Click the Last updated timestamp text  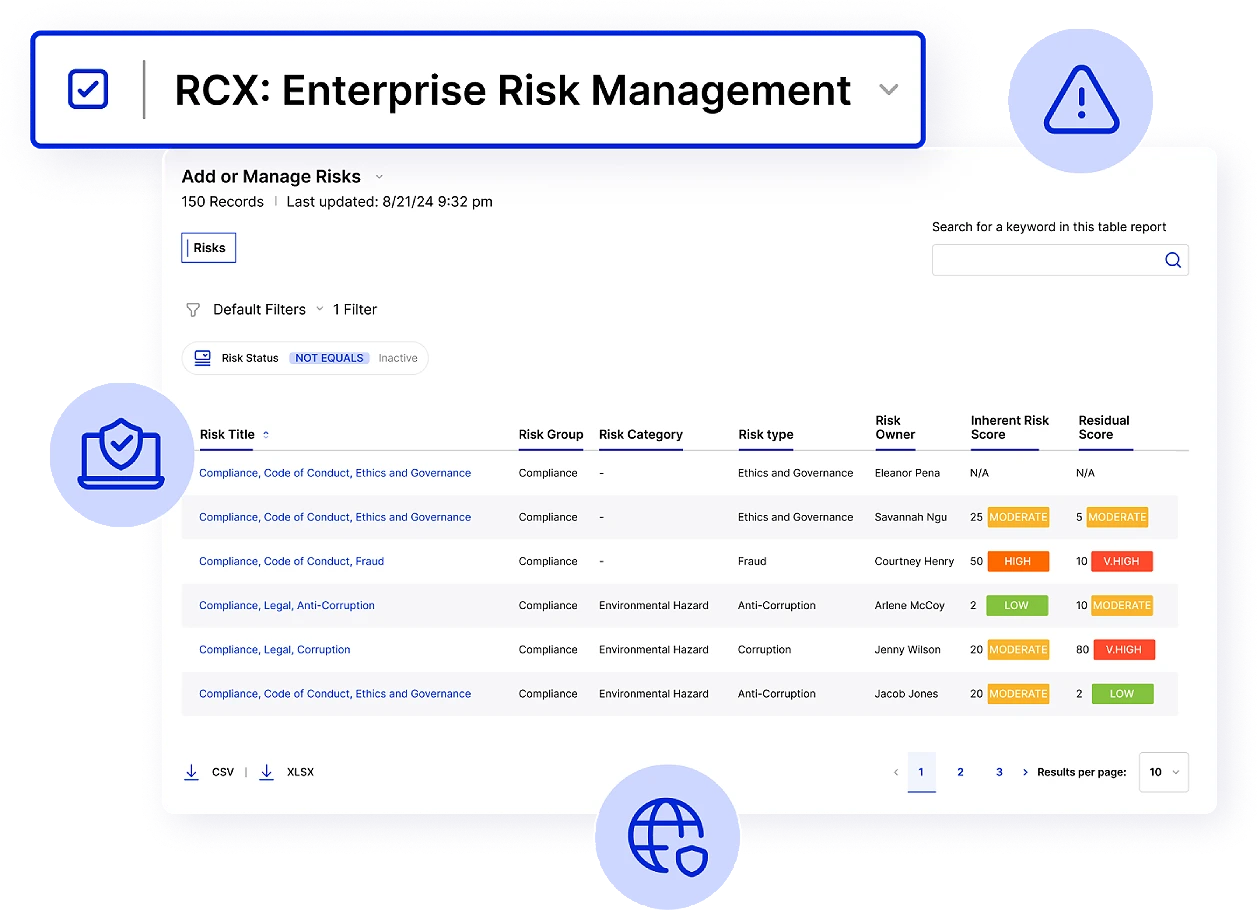(x=389, y=202)
